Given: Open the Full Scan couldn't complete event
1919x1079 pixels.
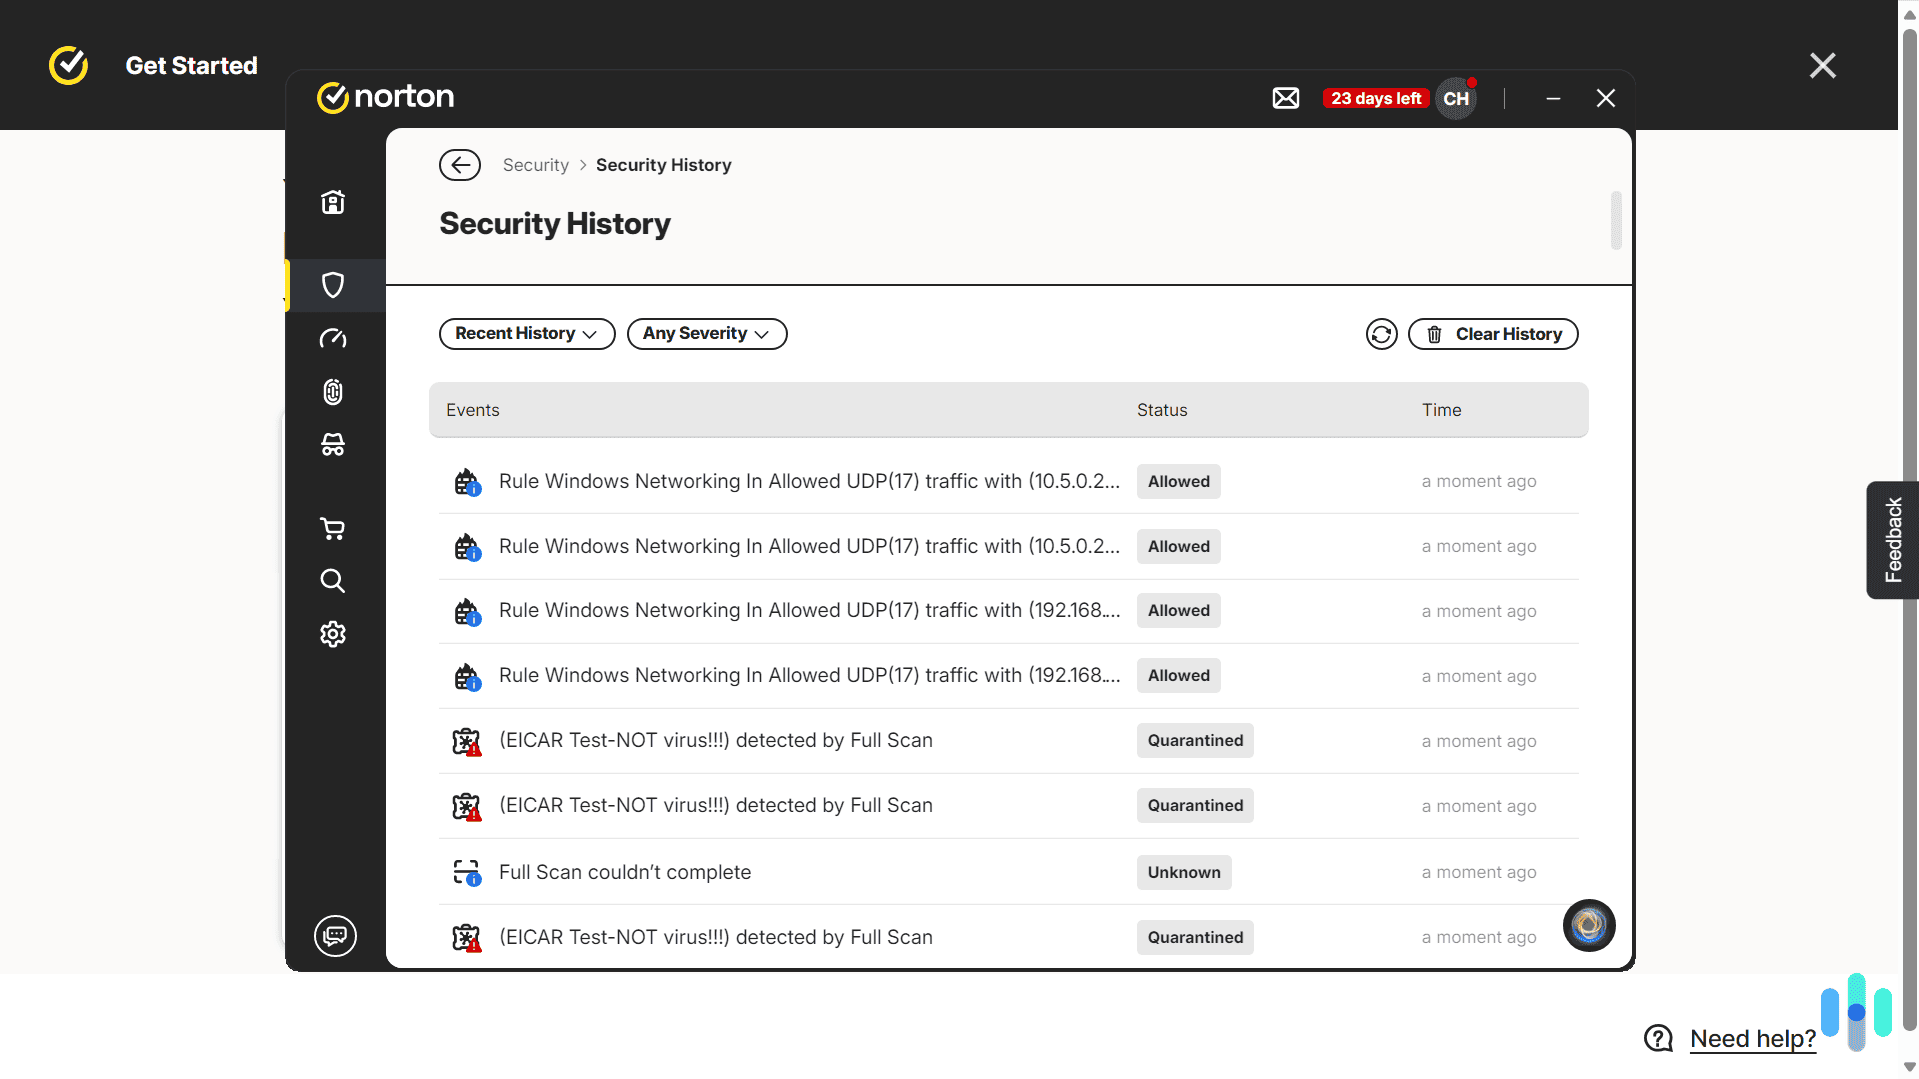Looking at the screenshot, I should coord(1009,872).
